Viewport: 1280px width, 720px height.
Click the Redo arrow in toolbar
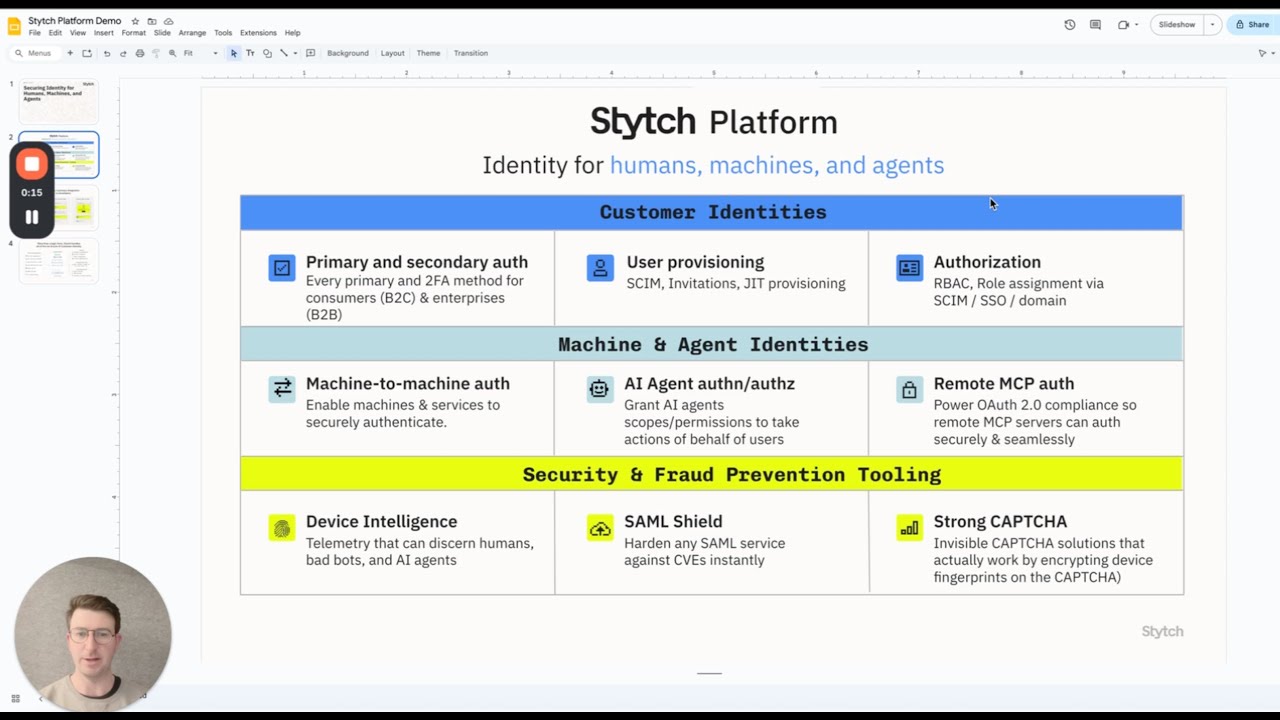tap(123, 53)
